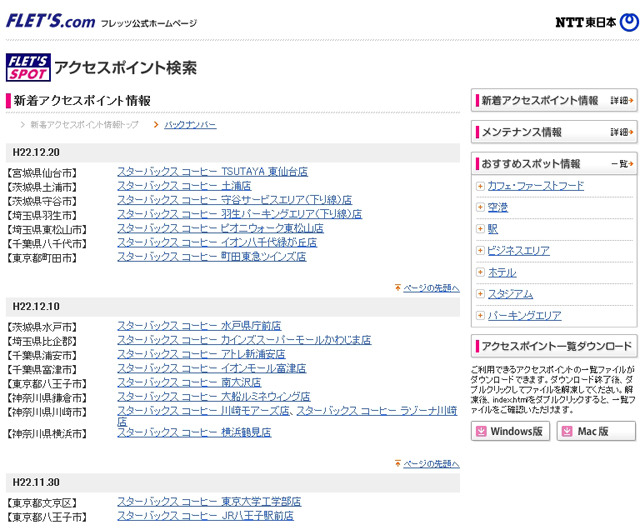Expand the パーキングエリア plus icon

[x=480, y=315]
